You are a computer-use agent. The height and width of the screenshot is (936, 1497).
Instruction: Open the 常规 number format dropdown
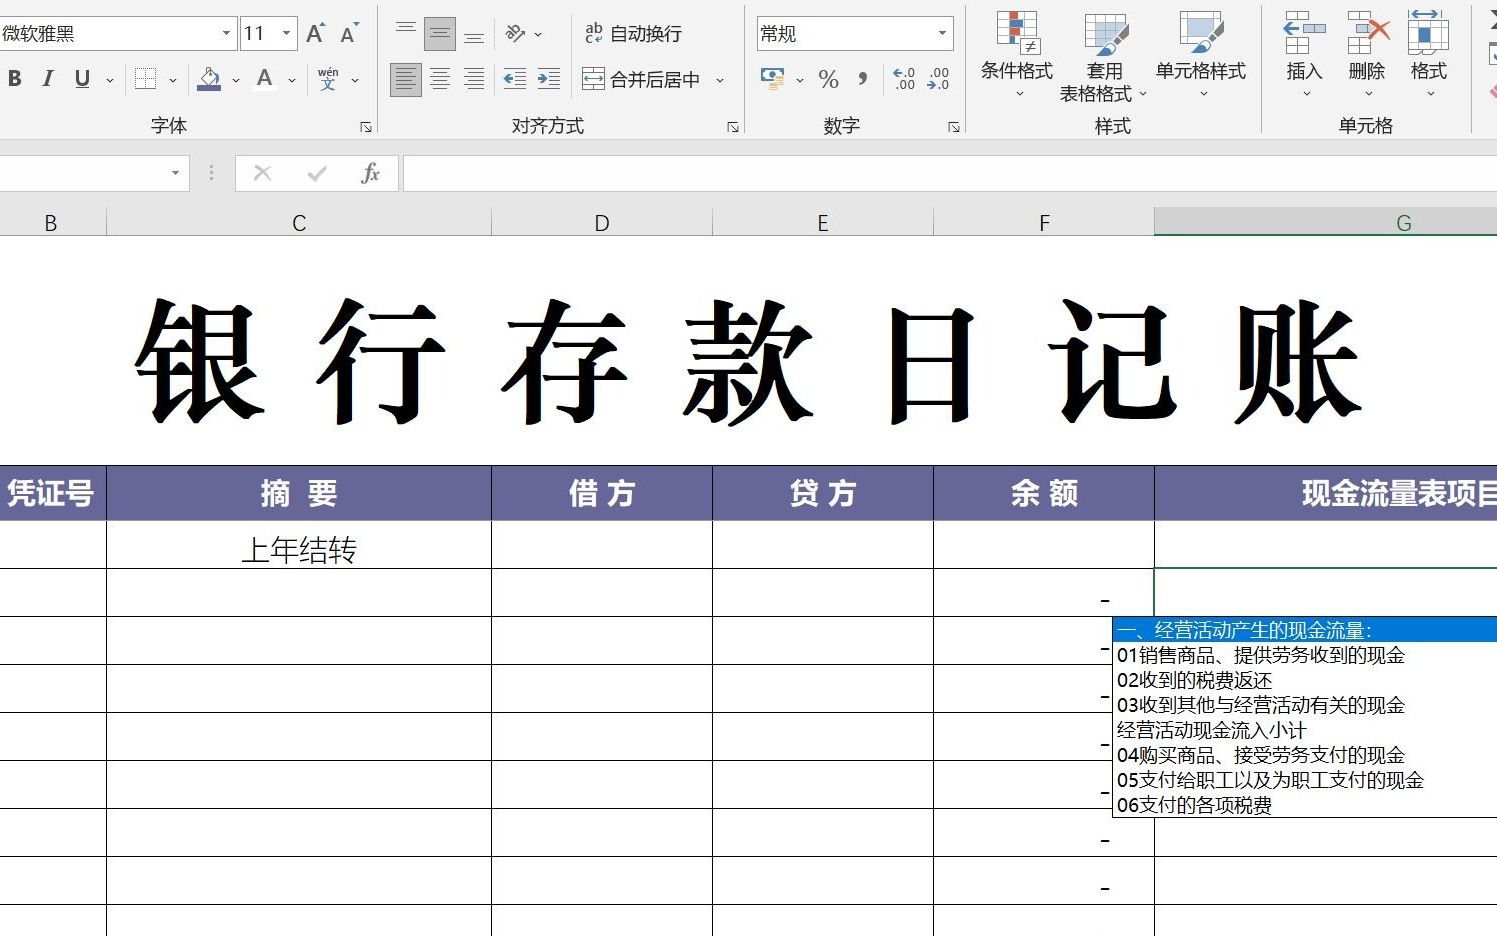click(941, 33)
